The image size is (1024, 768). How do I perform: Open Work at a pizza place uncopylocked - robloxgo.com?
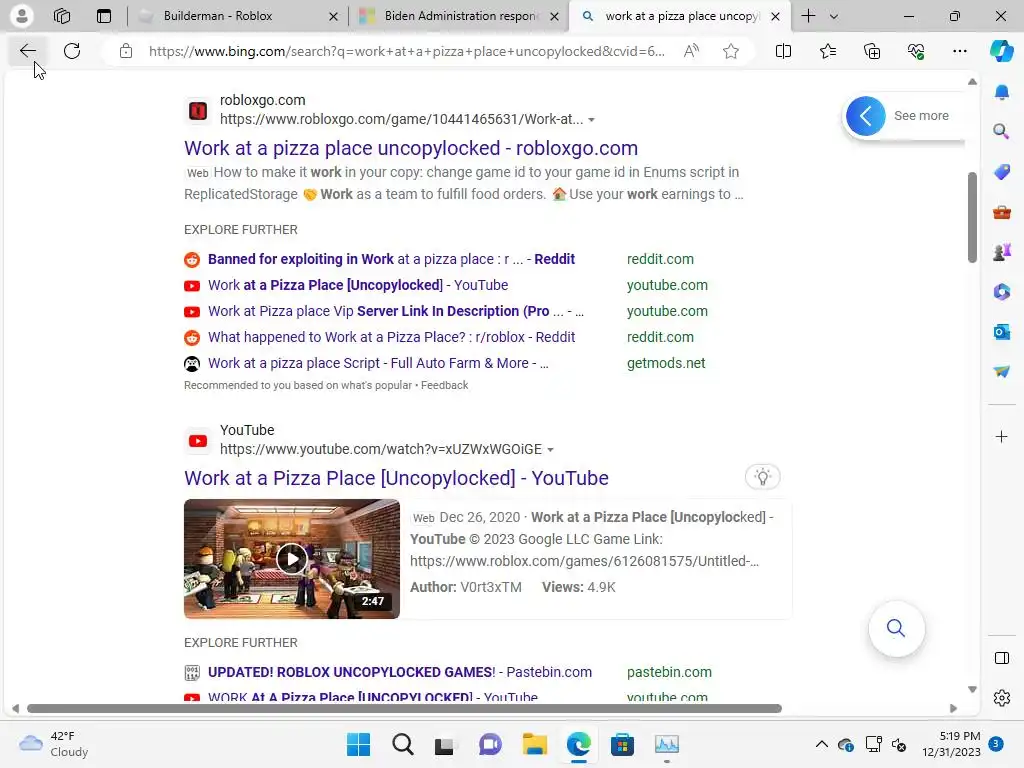point(411,148)
